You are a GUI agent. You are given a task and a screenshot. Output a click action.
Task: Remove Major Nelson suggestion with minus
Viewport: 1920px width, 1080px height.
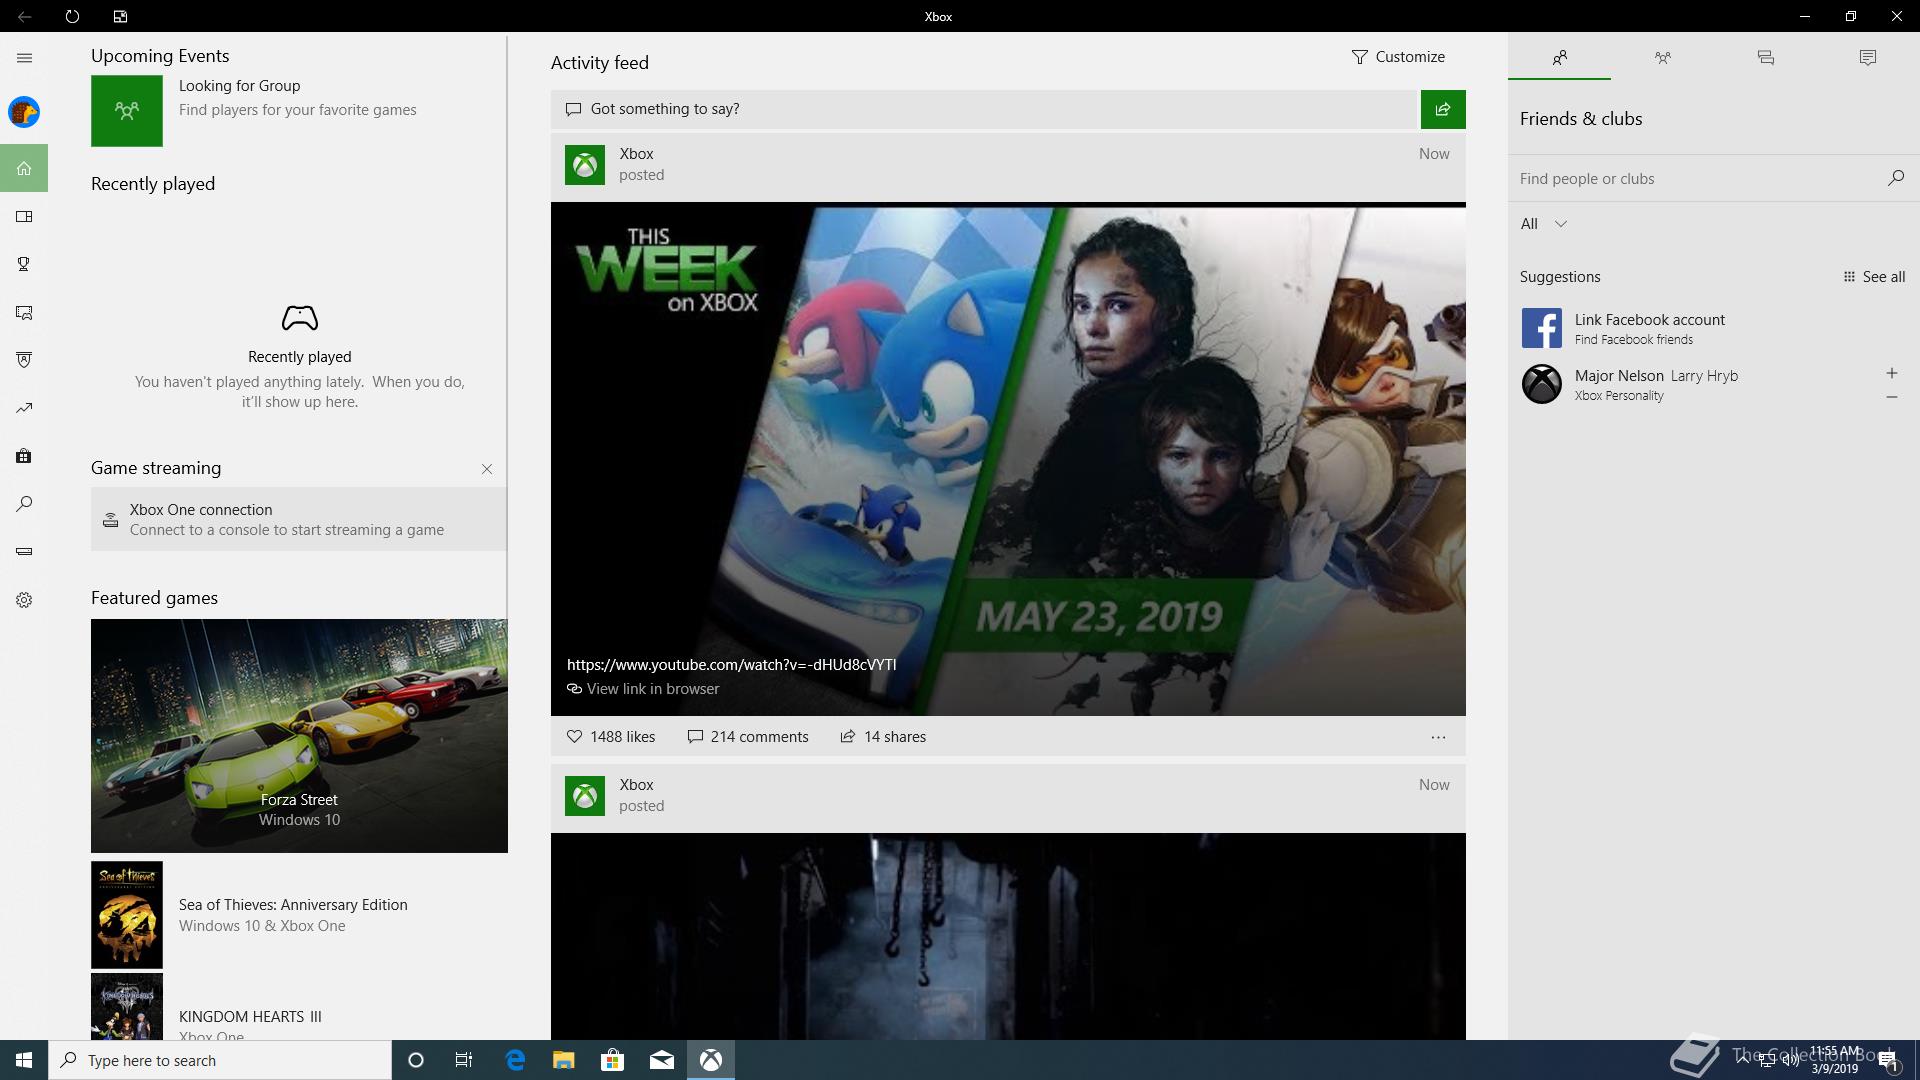[1891, 397]
